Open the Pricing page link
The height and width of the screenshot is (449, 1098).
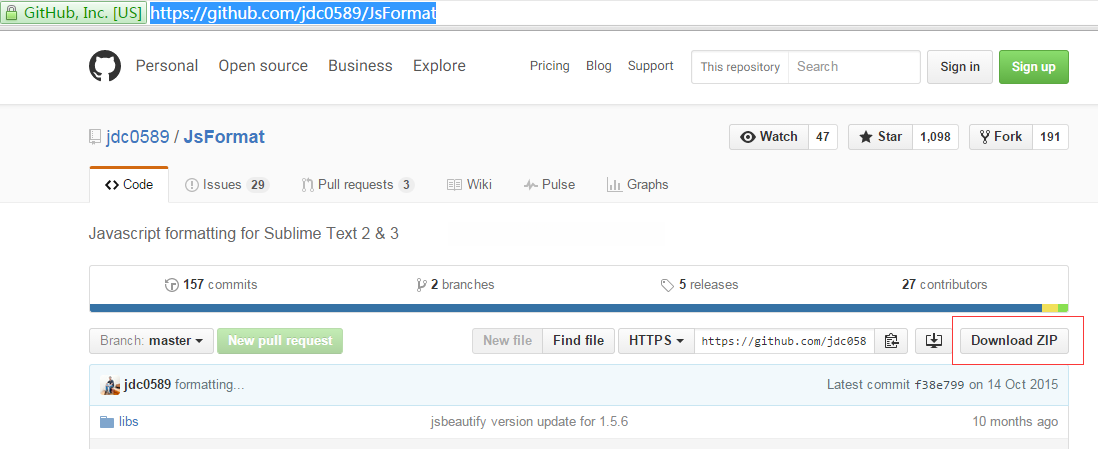coord(550,66)
